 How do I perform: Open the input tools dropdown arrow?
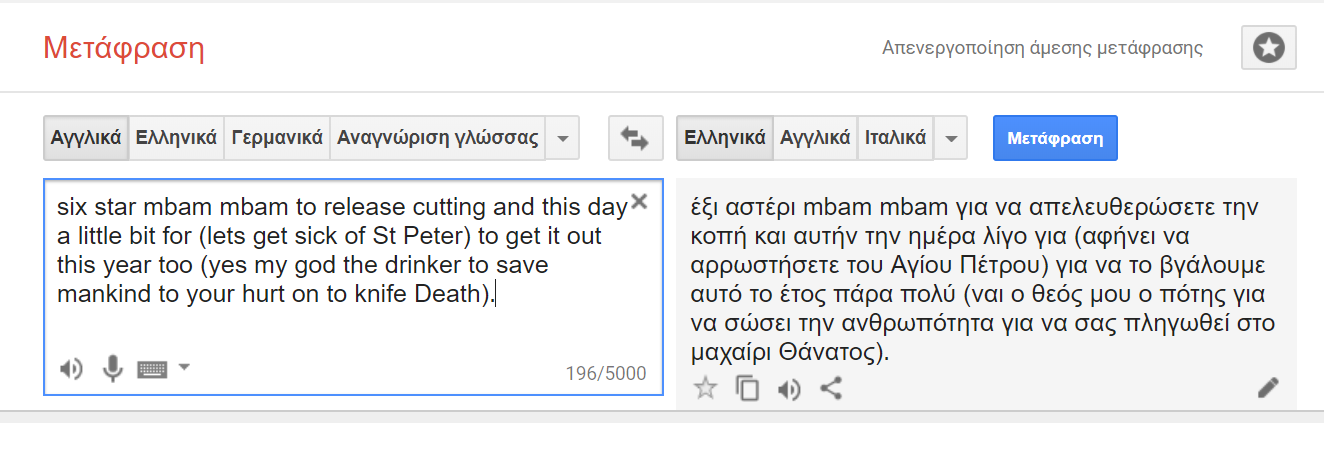[184, 368]
